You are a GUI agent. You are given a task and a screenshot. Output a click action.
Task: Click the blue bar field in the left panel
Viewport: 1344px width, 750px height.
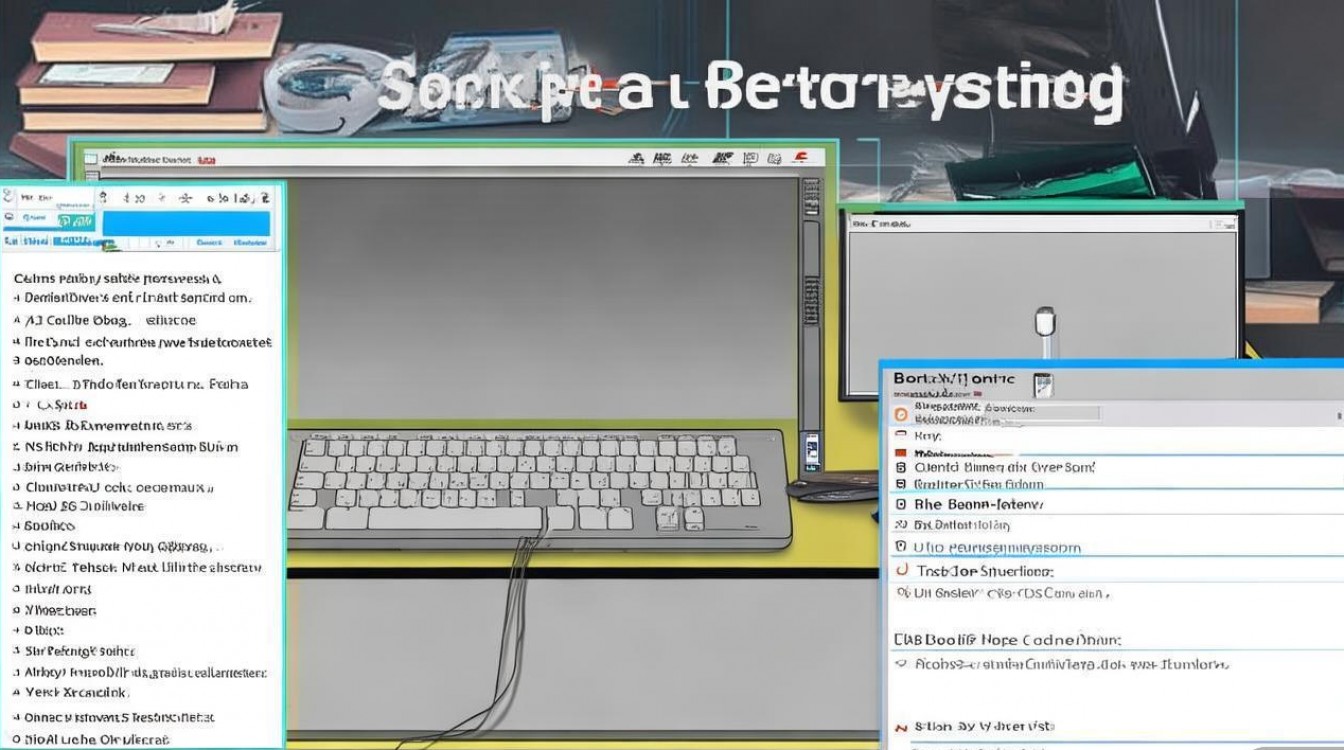(x=186, y=222)
